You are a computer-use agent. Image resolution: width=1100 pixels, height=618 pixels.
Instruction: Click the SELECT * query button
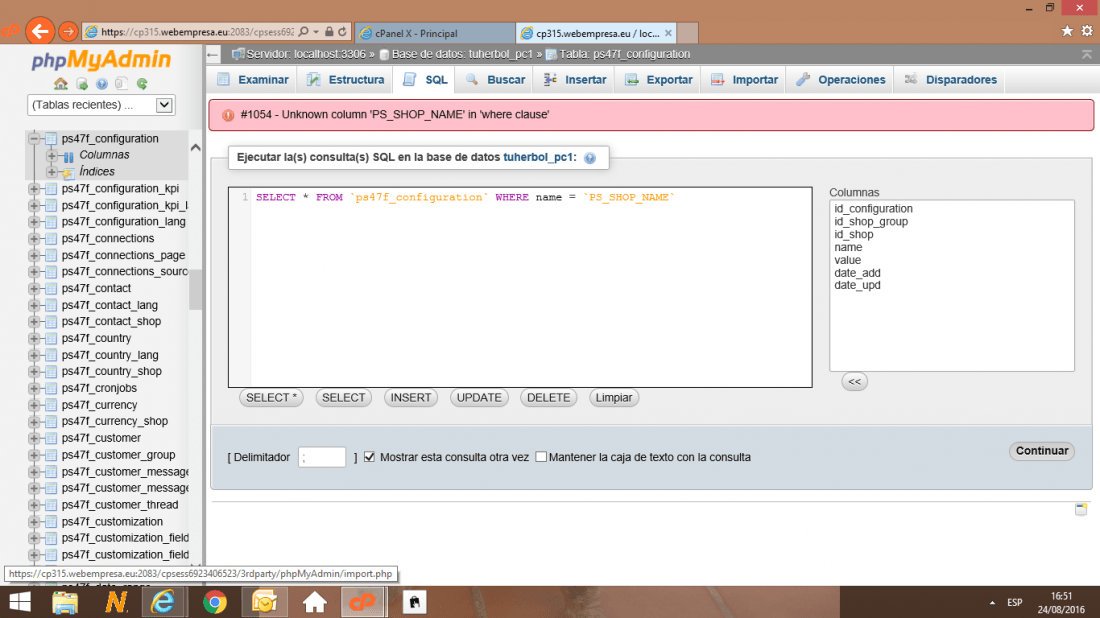point(271,398)
